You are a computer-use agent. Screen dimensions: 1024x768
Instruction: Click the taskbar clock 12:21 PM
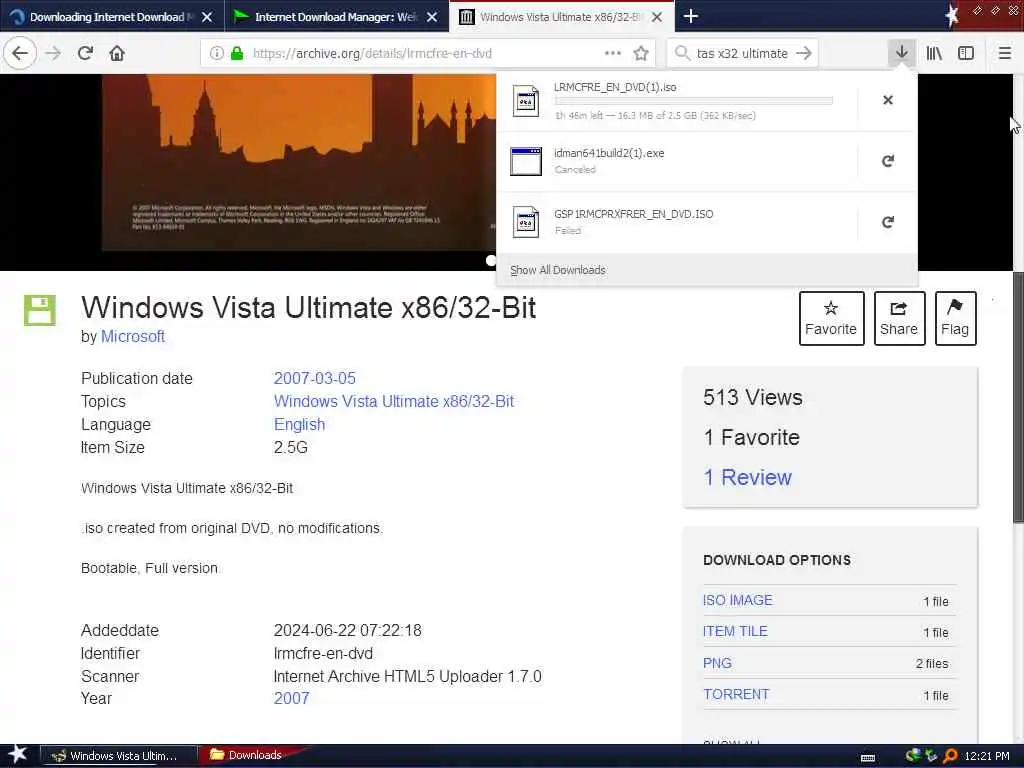coord(986,756)
